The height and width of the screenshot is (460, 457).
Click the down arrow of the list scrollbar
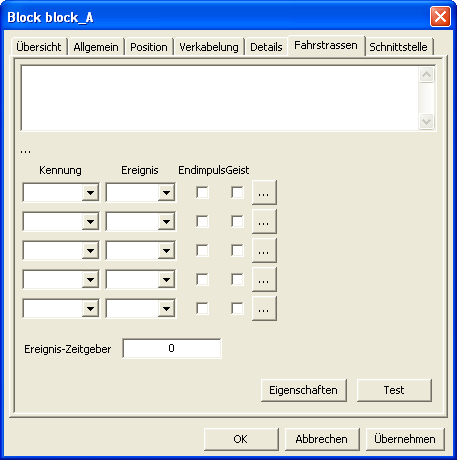(427, 121)
